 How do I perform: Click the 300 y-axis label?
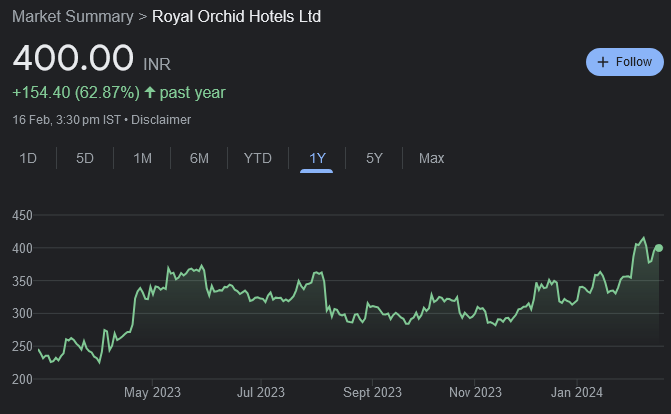pyautogui.click(x=22, y=314)
